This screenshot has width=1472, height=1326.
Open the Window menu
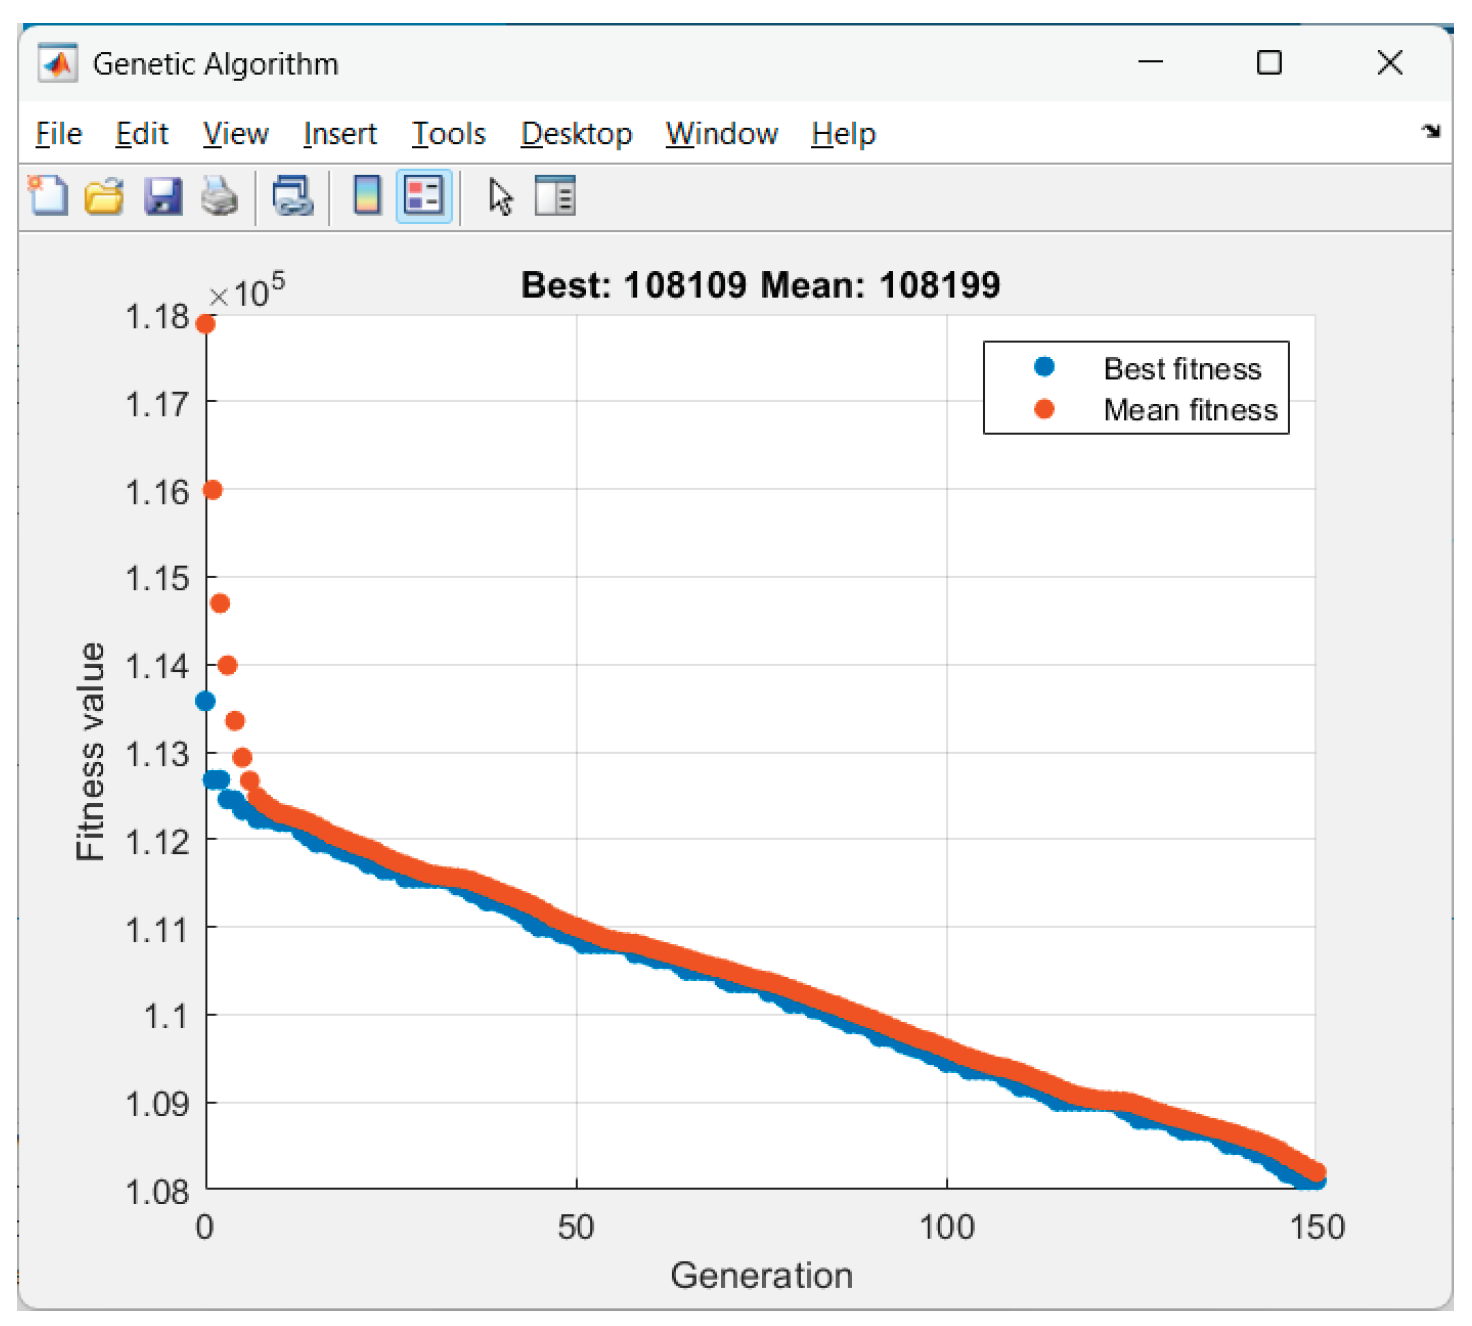coord(721,134)
